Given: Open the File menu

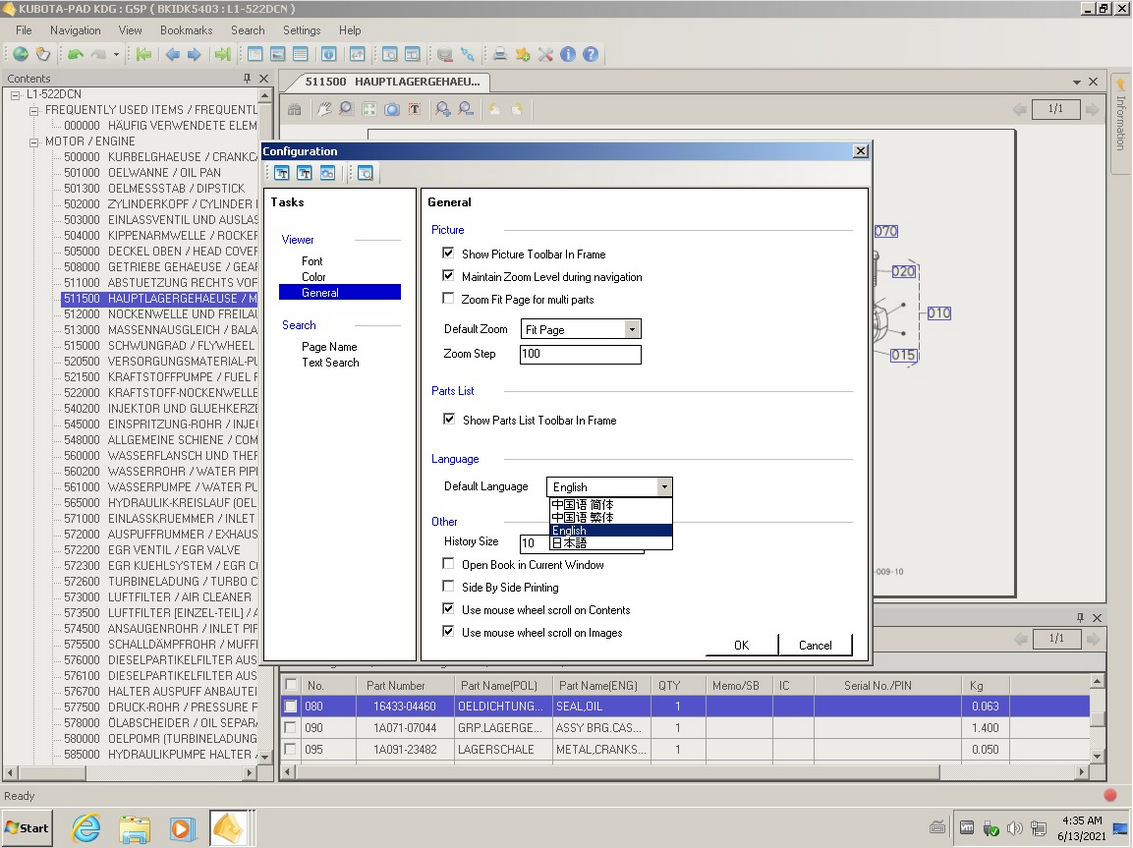Looking at the screenshot, I should [24, 30].
